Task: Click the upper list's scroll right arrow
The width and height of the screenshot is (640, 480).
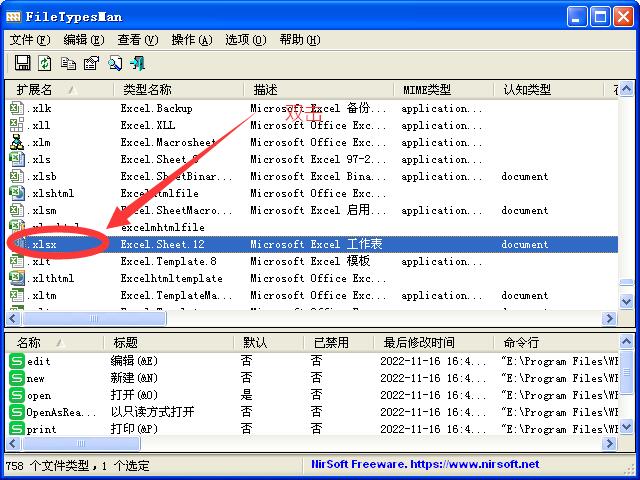Action: 610,318
